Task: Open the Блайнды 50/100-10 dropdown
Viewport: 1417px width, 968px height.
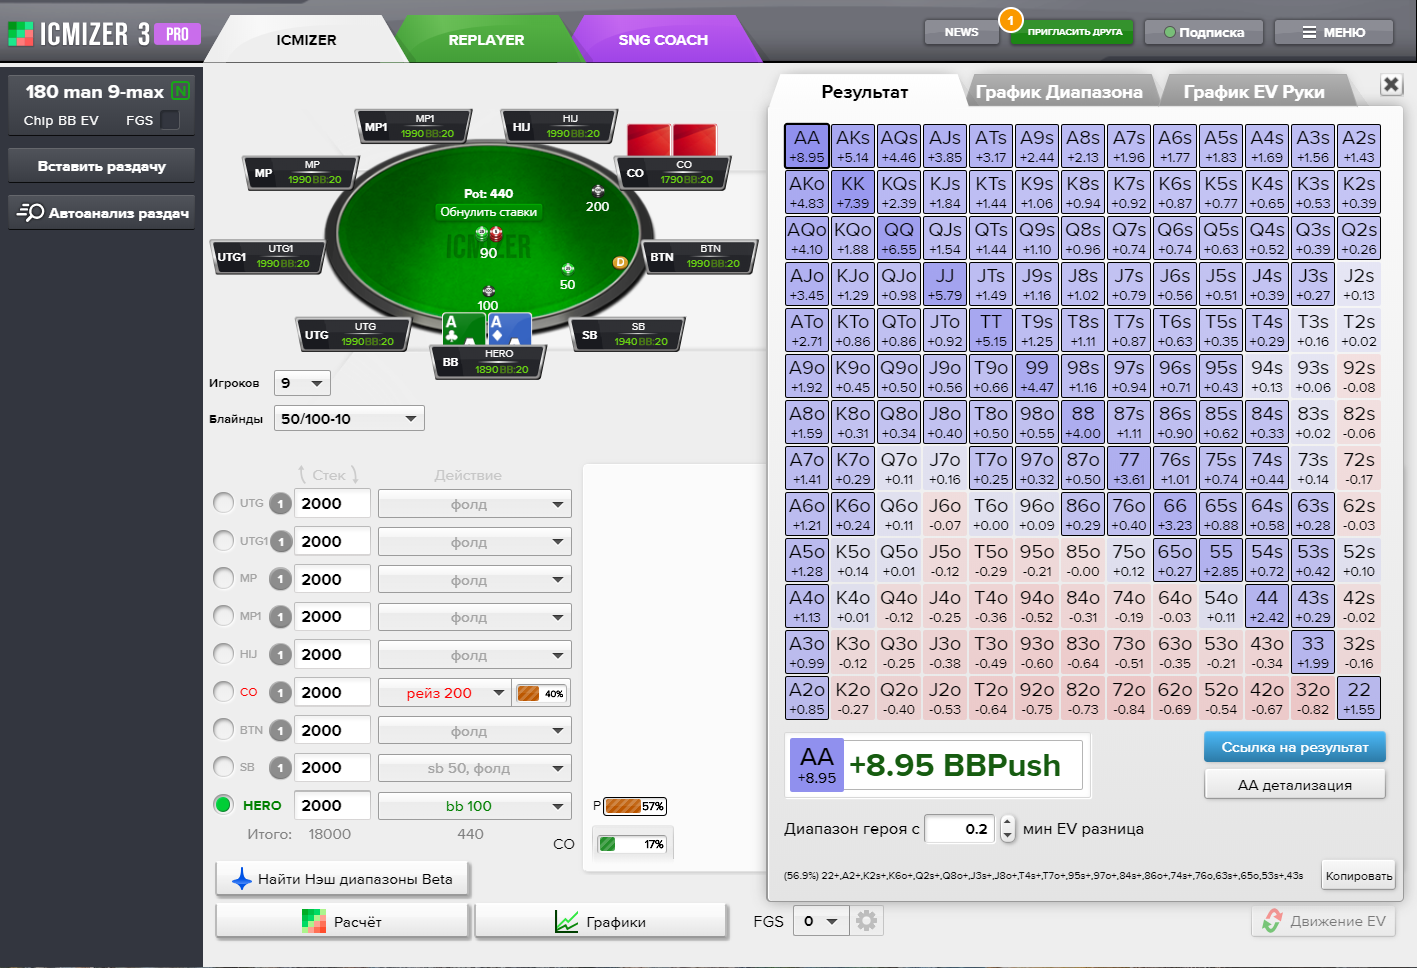Action: [x=349, y=418]
